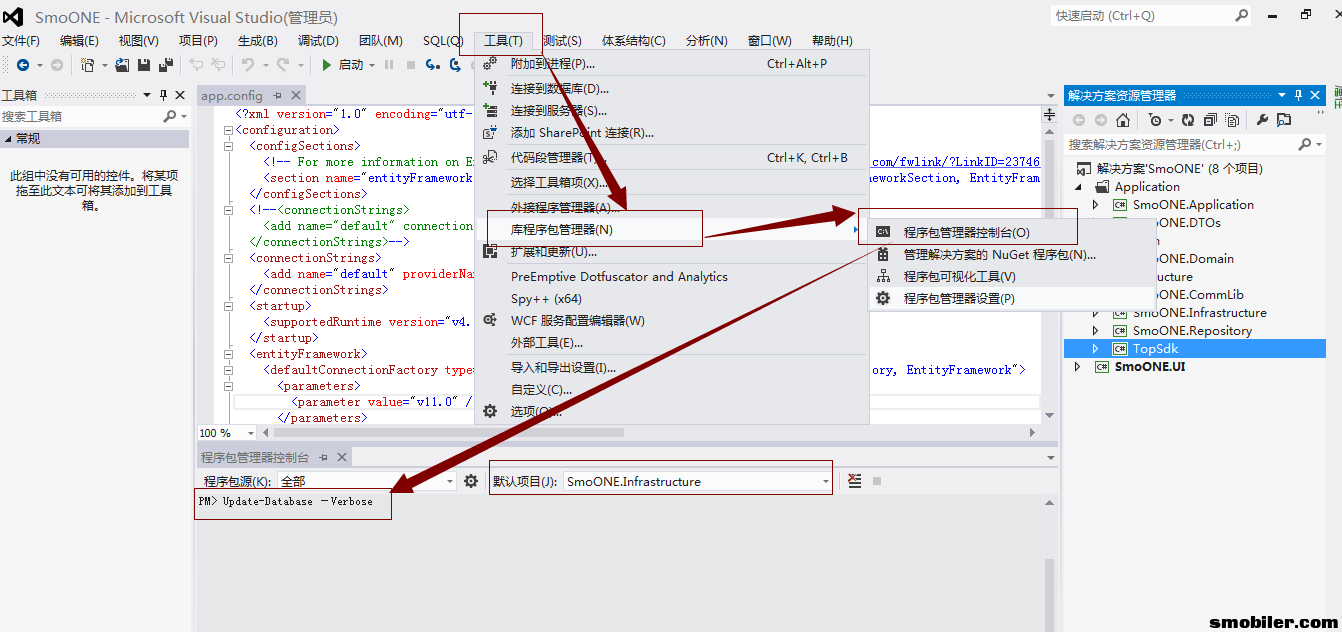1342x632 pixels.
Task: Select Spy++ (x64) menu item
Action: pos(672,299)
